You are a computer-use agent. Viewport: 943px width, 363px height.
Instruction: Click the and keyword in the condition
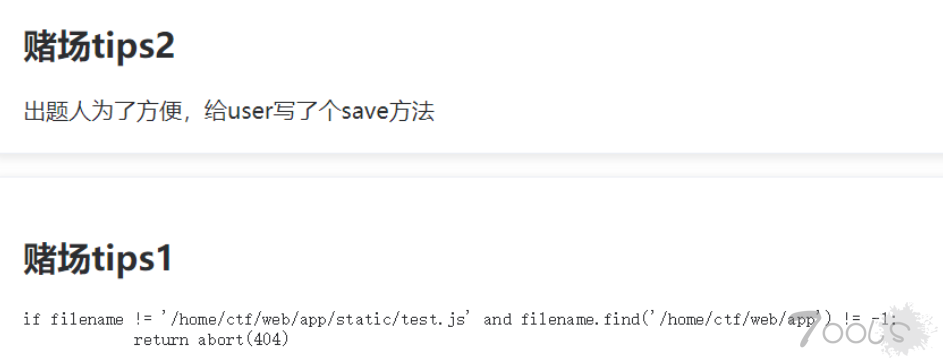click(x=497, y=319)
